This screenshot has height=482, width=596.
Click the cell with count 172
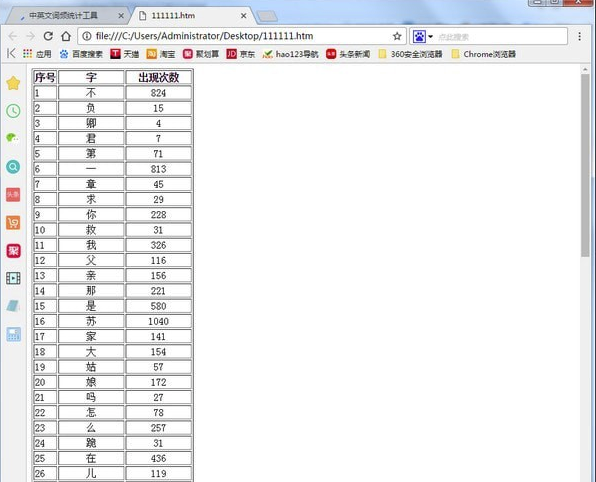159,382
